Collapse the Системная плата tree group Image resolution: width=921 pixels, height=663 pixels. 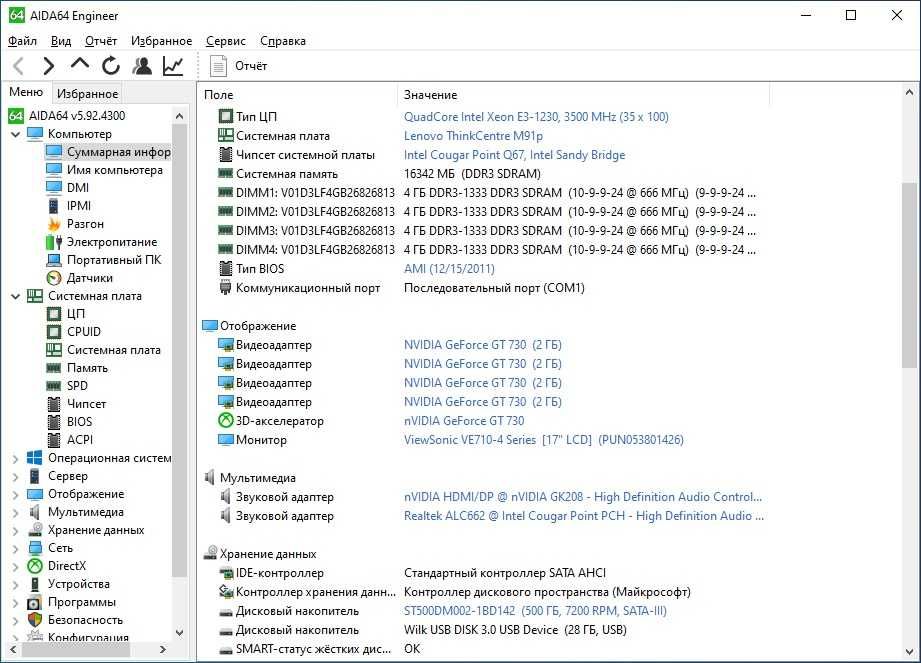point(16,297)
